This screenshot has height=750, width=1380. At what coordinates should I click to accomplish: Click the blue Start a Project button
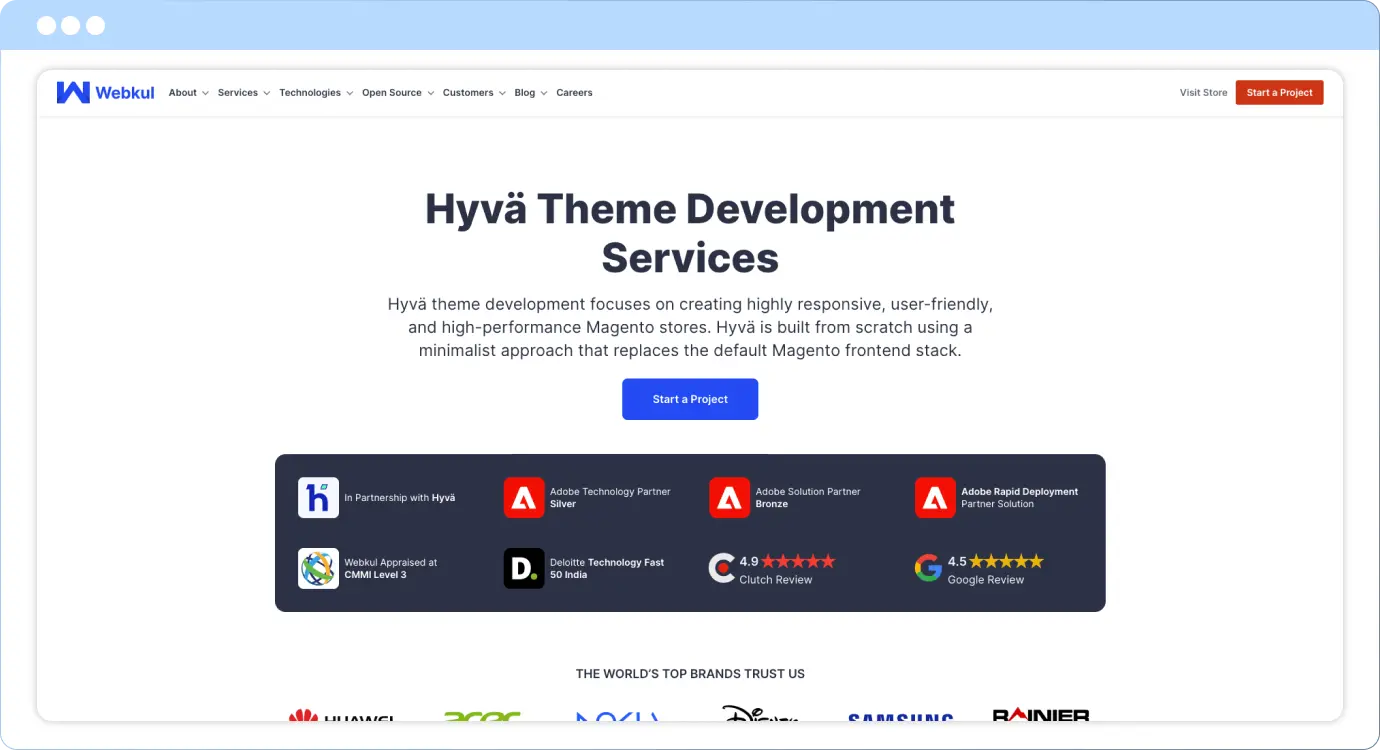690,398
